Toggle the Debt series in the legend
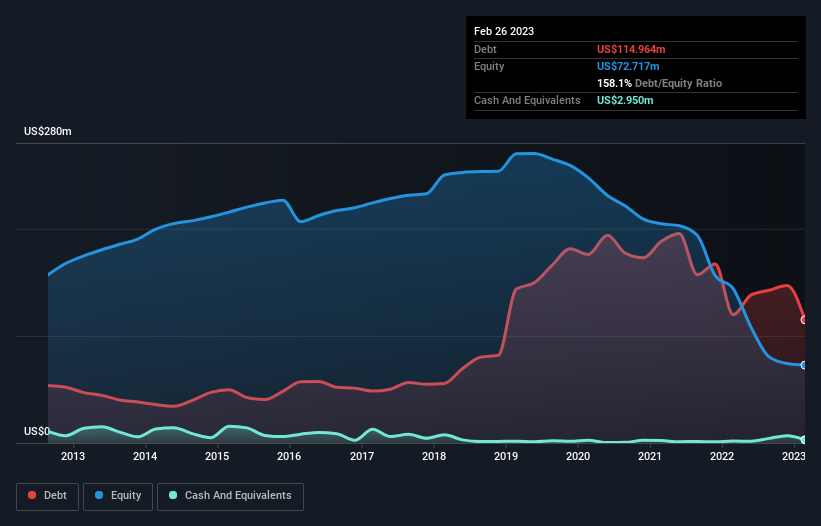Viewport: 821px width, 526px height. pos(47,496)
